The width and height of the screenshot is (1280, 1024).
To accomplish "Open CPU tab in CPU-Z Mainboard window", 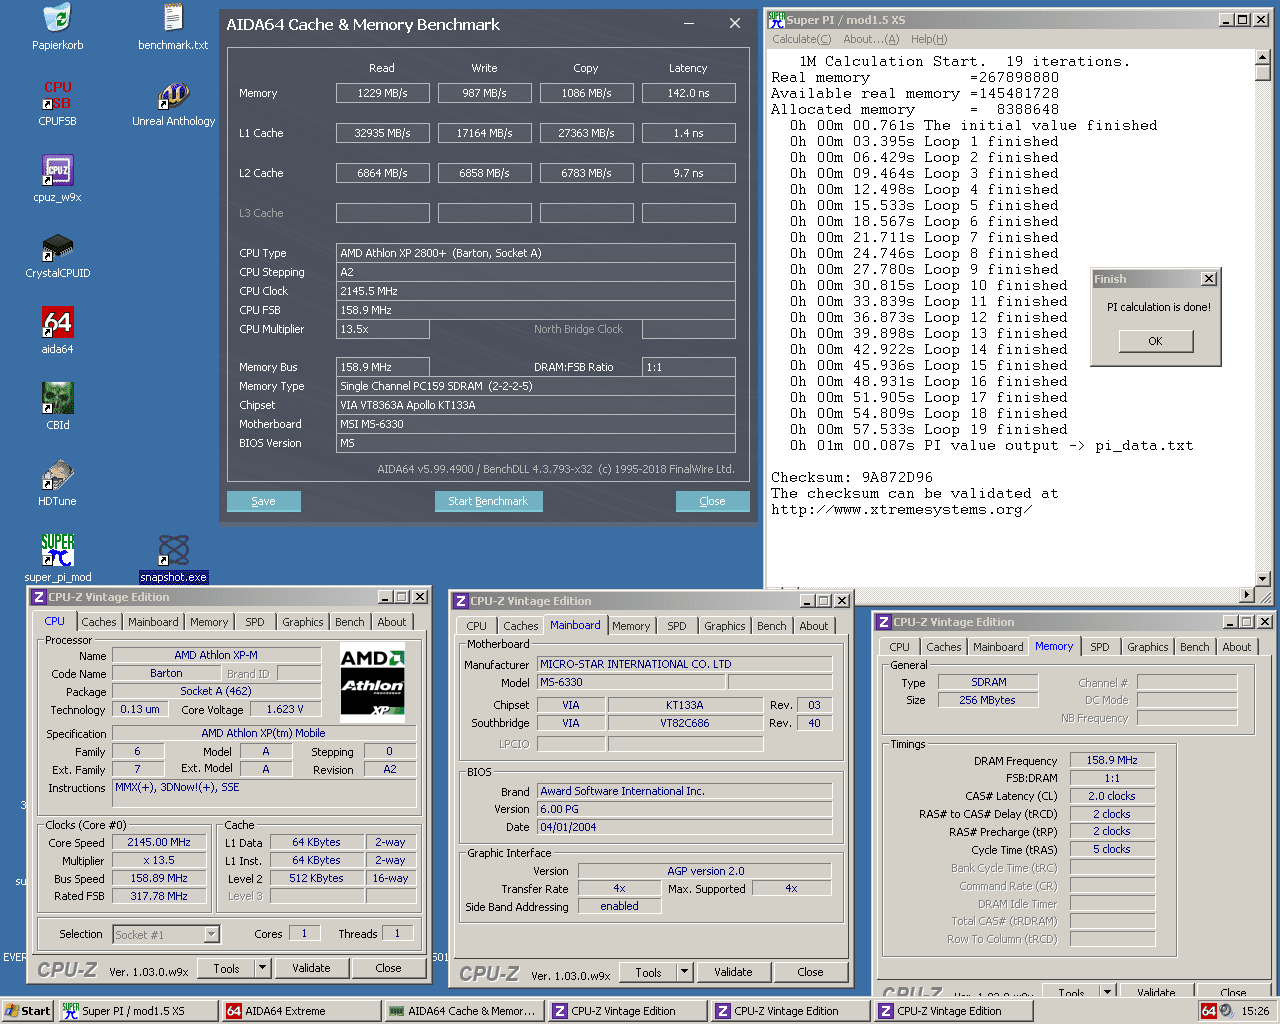I will pos(477,626).
